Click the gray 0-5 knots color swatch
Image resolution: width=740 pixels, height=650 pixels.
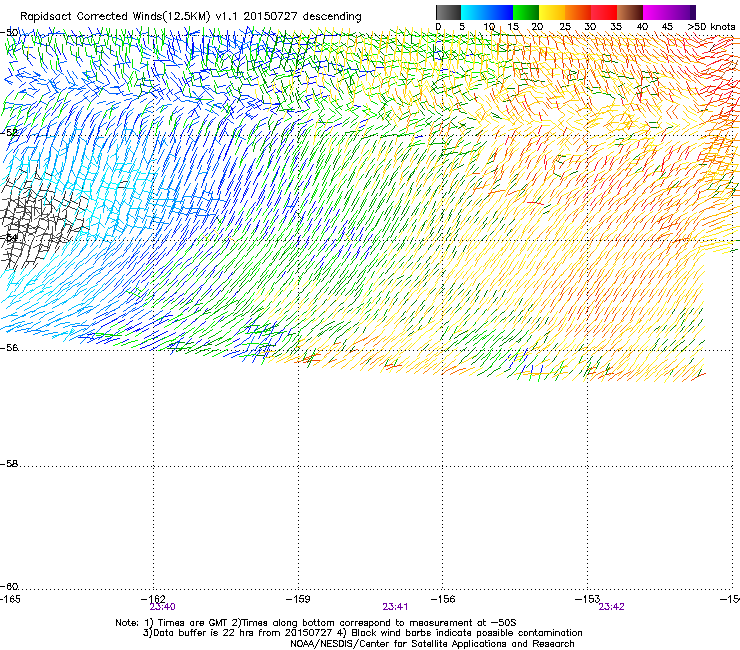[x=448, y=12]
